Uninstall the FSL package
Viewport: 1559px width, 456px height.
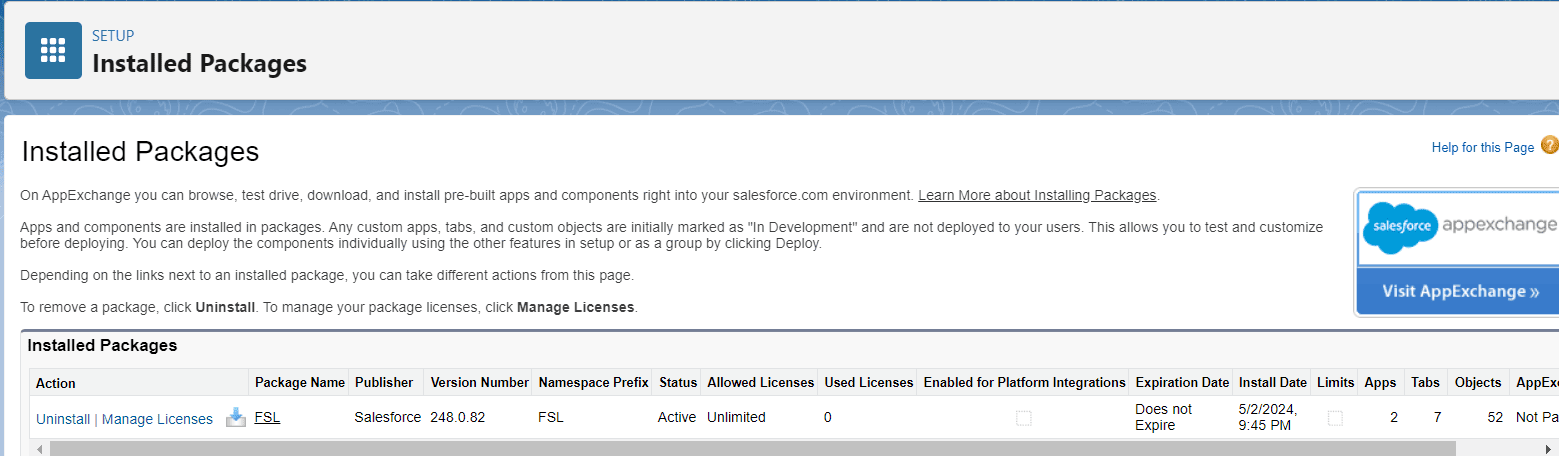point(63,419)
